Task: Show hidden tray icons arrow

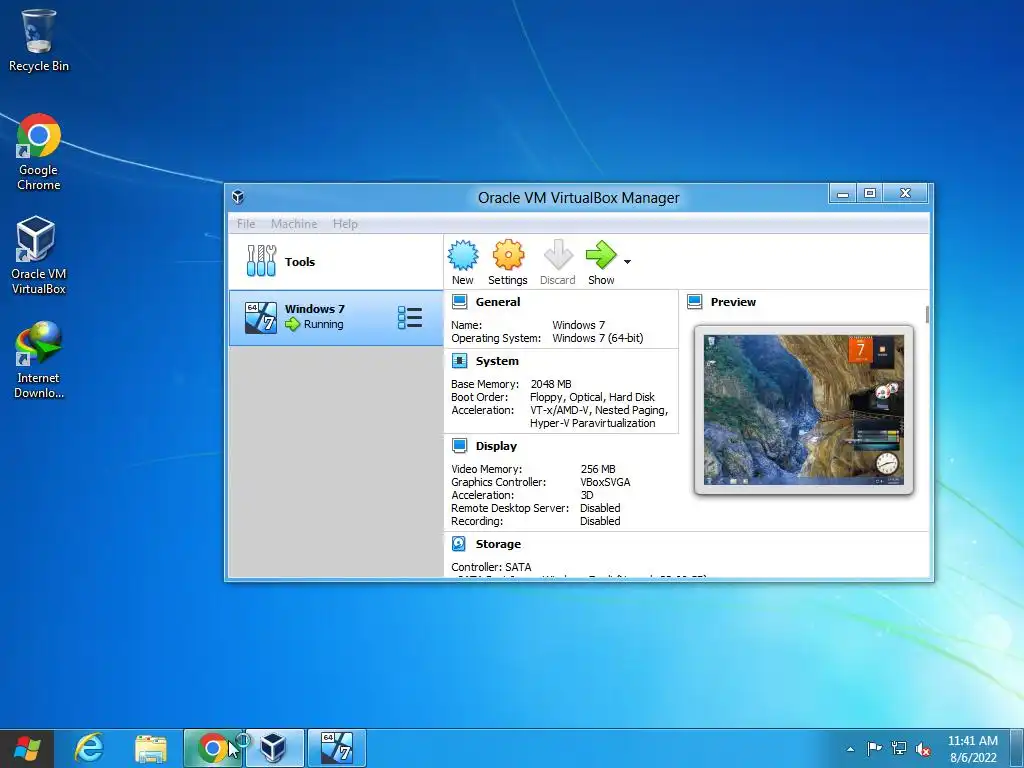Action: [850, 749]
